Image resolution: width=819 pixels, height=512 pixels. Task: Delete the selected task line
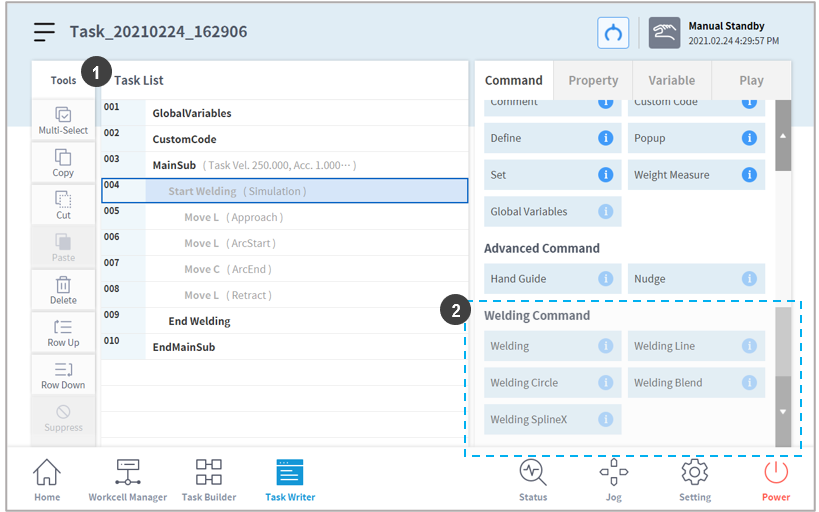click(63, 290)
